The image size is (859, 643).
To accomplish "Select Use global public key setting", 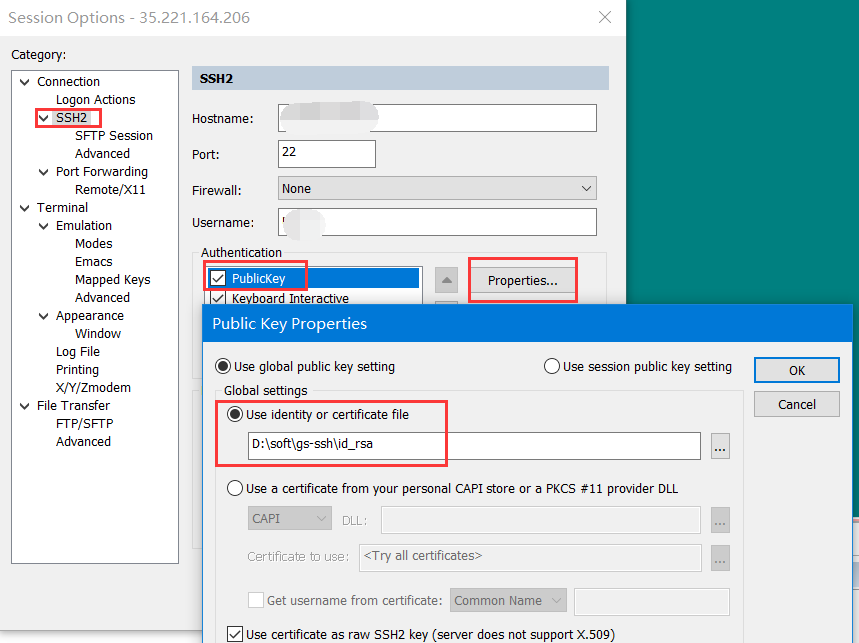I will click(x=225, y=366).
